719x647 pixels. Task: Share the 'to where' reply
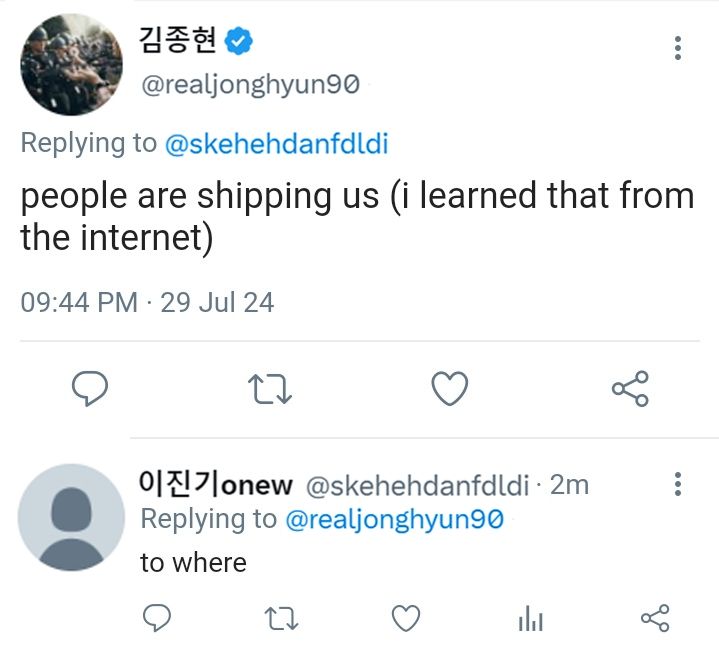pos(655,618)
